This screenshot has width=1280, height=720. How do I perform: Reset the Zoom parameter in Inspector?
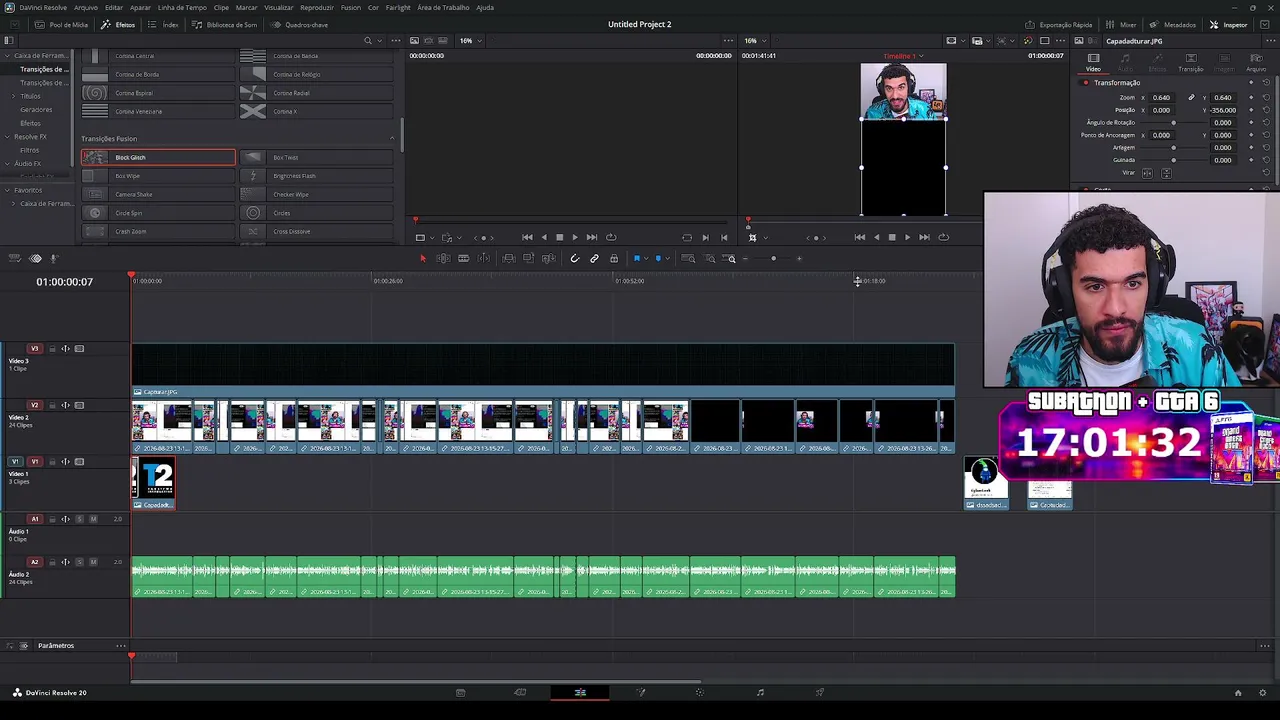(x=1266, y=98)
